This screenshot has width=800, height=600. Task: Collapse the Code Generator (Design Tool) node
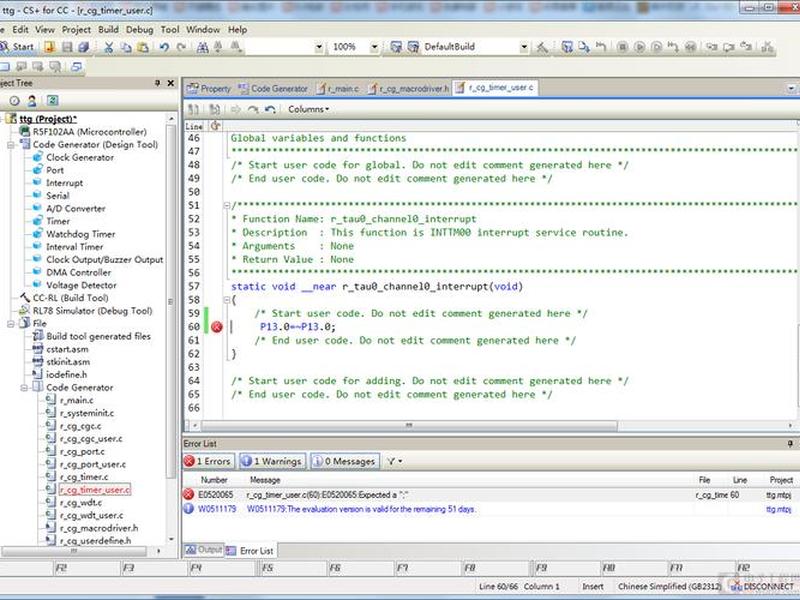(10, 145)
